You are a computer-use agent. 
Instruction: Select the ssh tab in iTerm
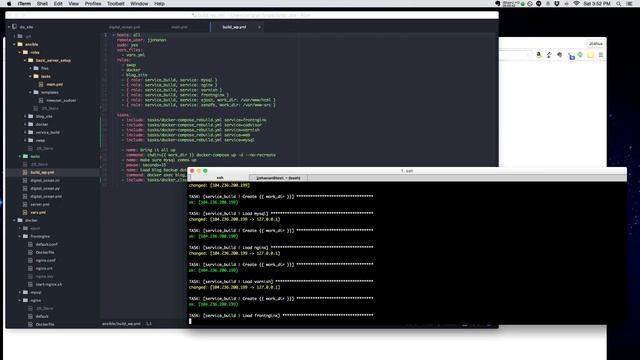click(220, 178)
